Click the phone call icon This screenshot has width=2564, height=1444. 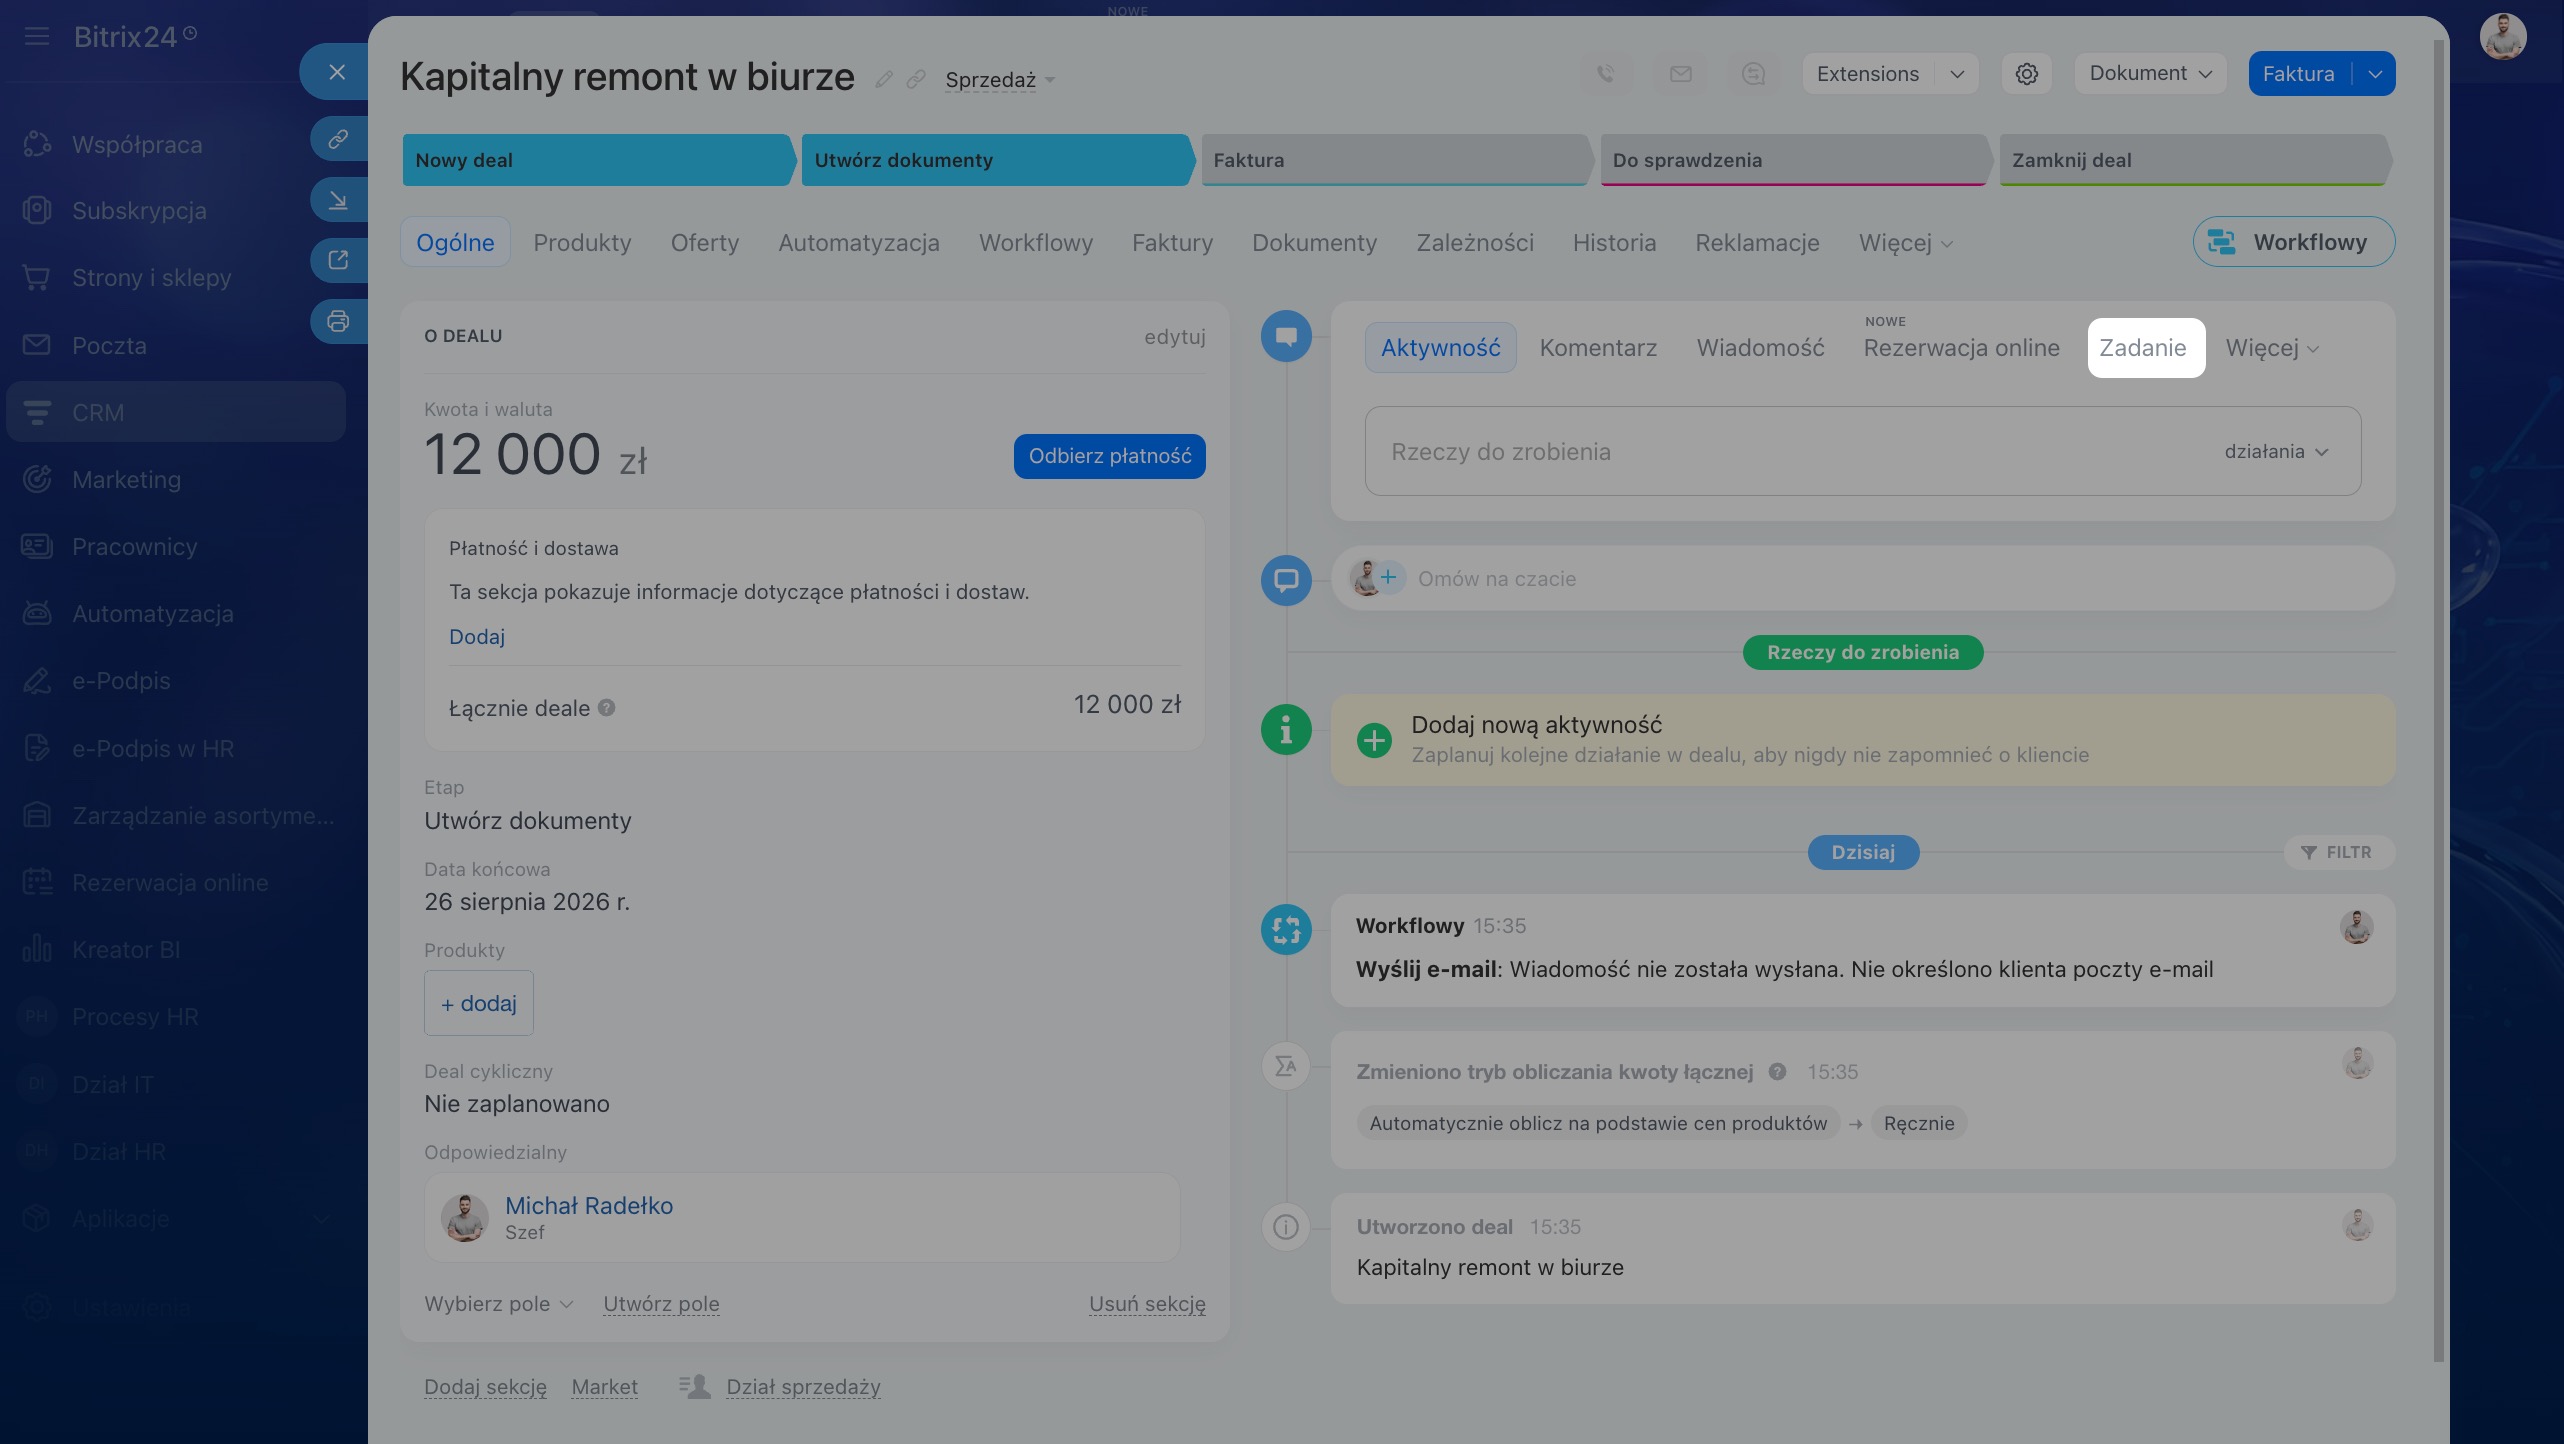(x=1606, y=74)
